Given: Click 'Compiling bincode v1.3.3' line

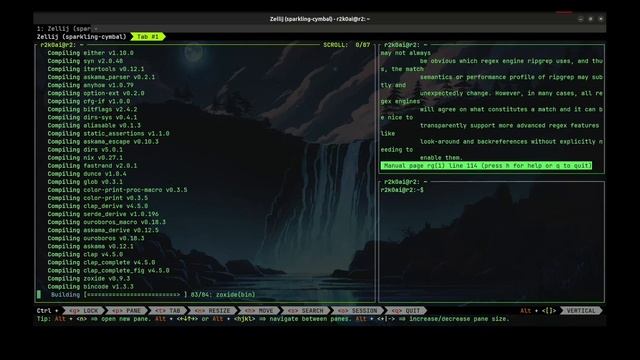Looking at the screenshot, I should pyautogui.click(x=90, y=287).
